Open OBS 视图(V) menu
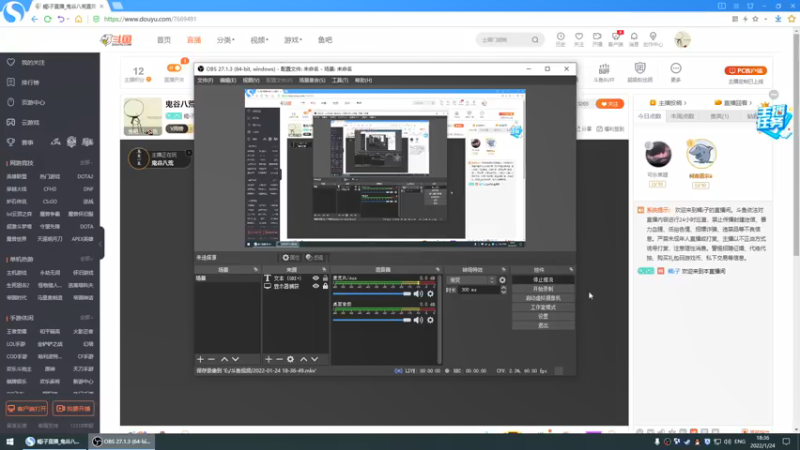 [x=251, y=80]
